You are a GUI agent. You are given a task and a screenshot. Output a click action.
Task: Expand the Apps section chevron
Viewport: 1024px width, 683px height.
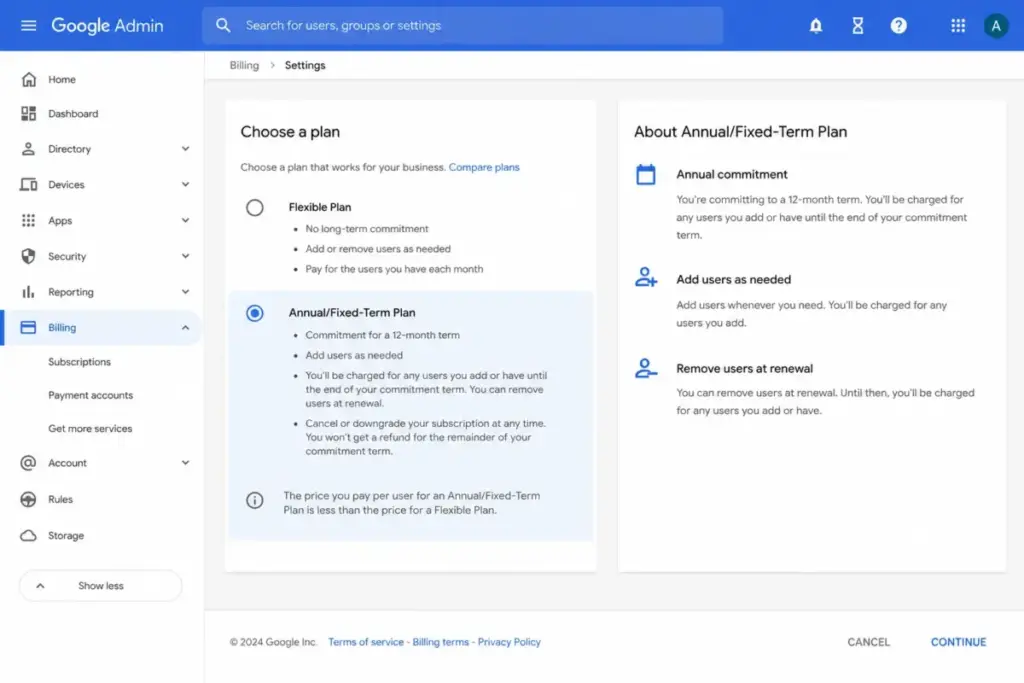coord(185,221)
